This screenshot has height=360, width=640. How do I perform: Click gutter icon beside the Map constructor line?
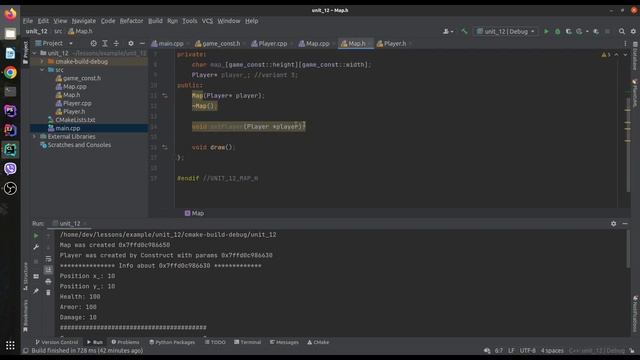coord(164,96)
